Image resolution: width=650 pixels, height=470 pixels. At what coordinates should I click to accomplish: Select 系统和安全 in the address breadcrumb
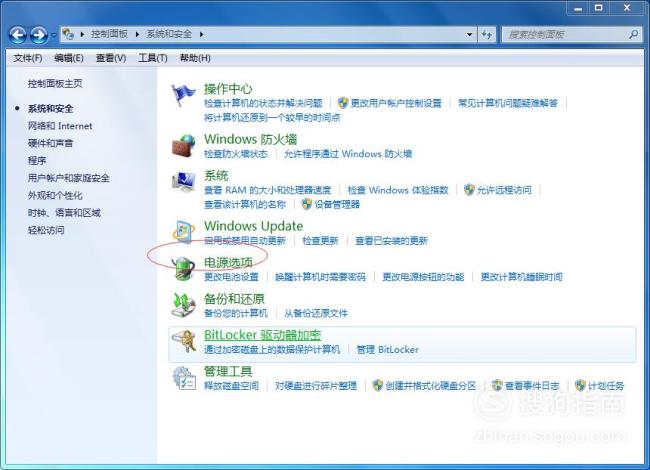tap(169, 34)
